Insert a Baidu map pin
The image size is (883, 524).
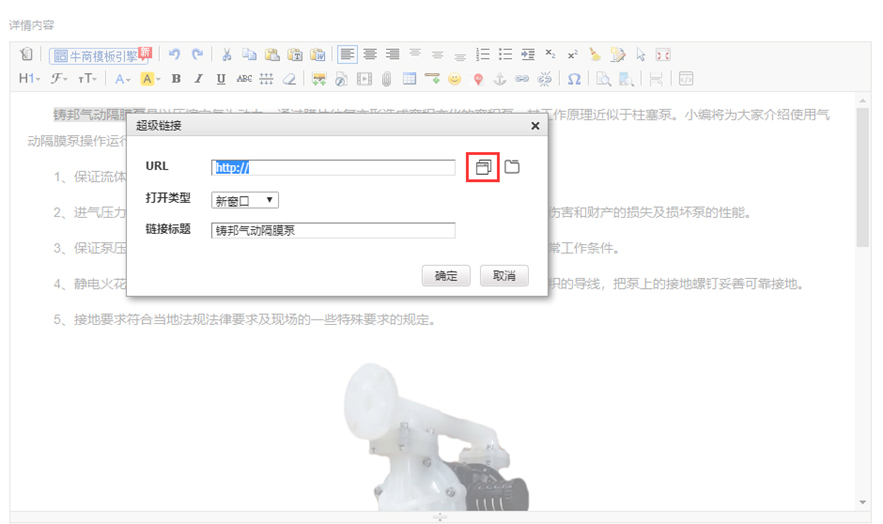click(x=478, y=79)
